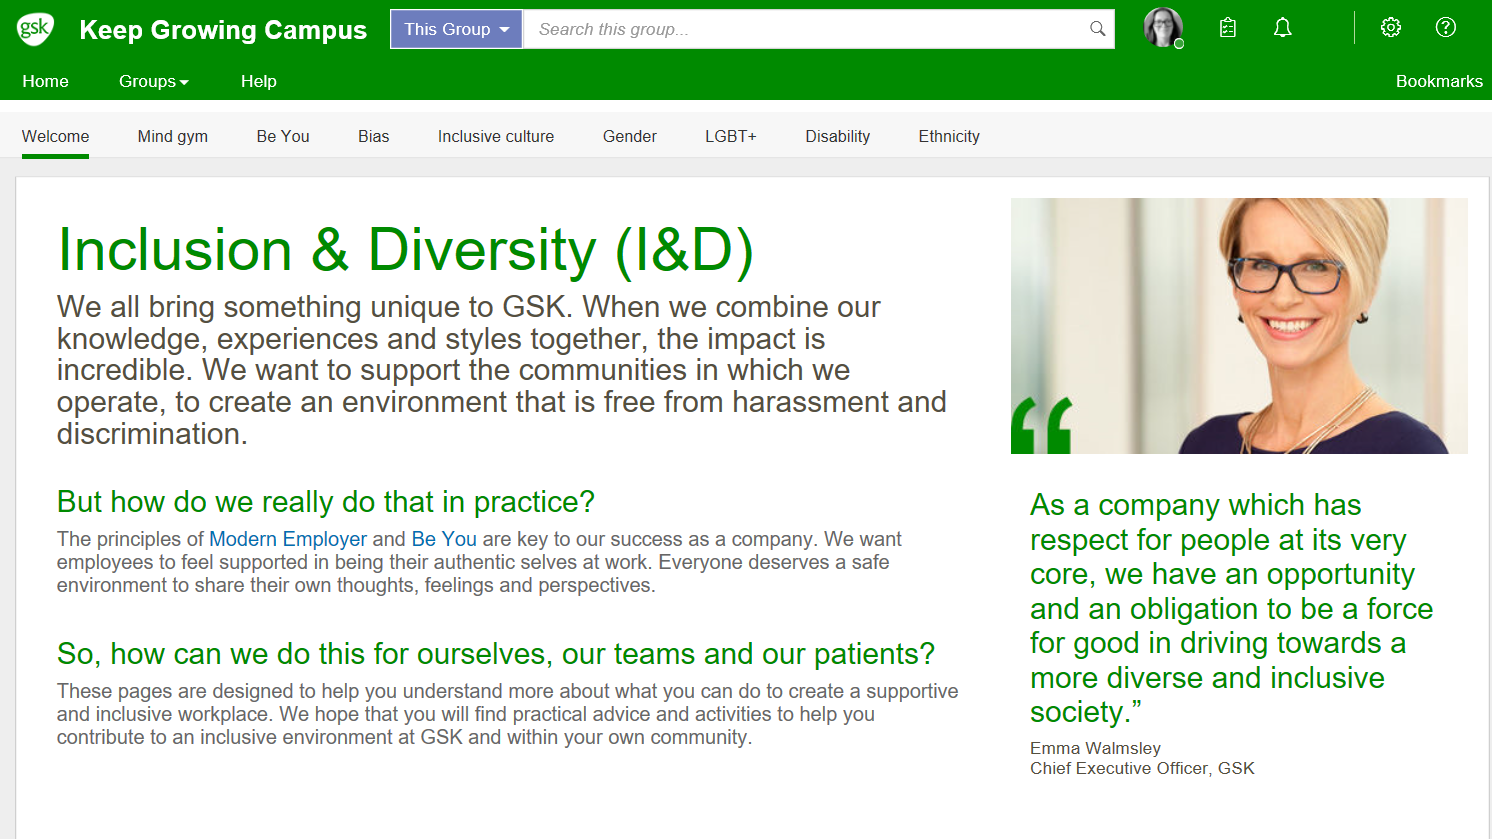Open the notifications bell icon
This screenshot has height=839, width=1492.
1283,28
